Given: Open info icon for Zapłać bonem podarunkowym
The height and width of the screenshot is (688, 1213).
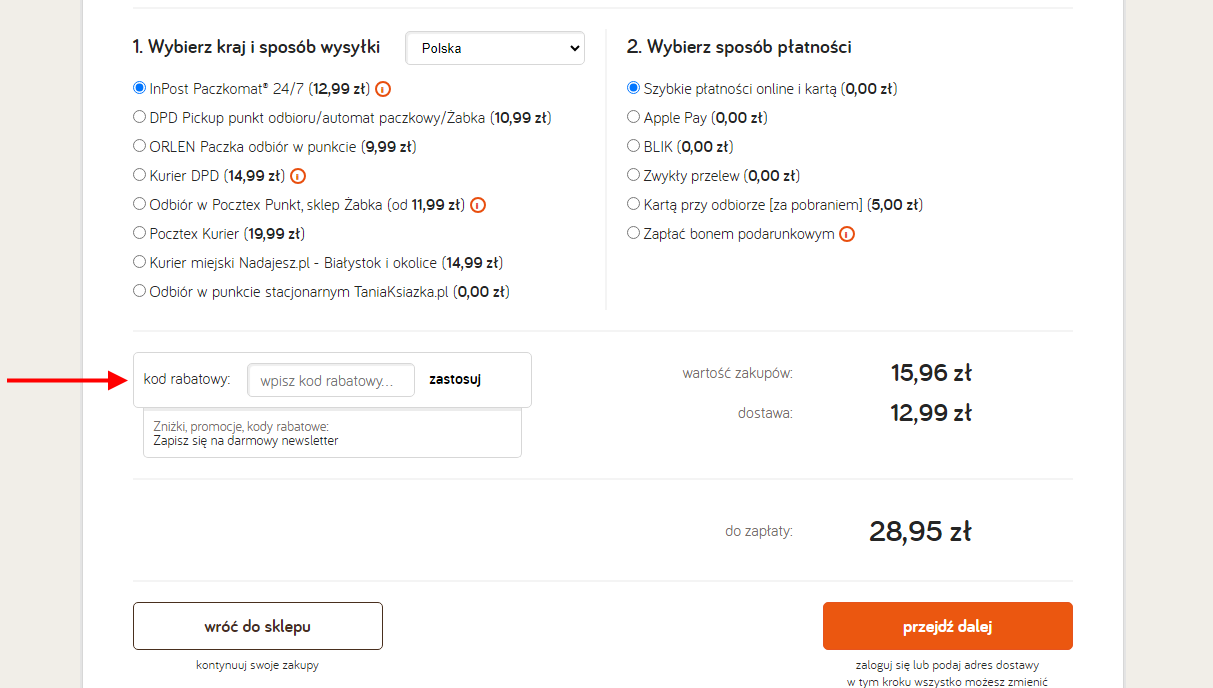Looking at the screenshot, I should (x=848, y=234).
